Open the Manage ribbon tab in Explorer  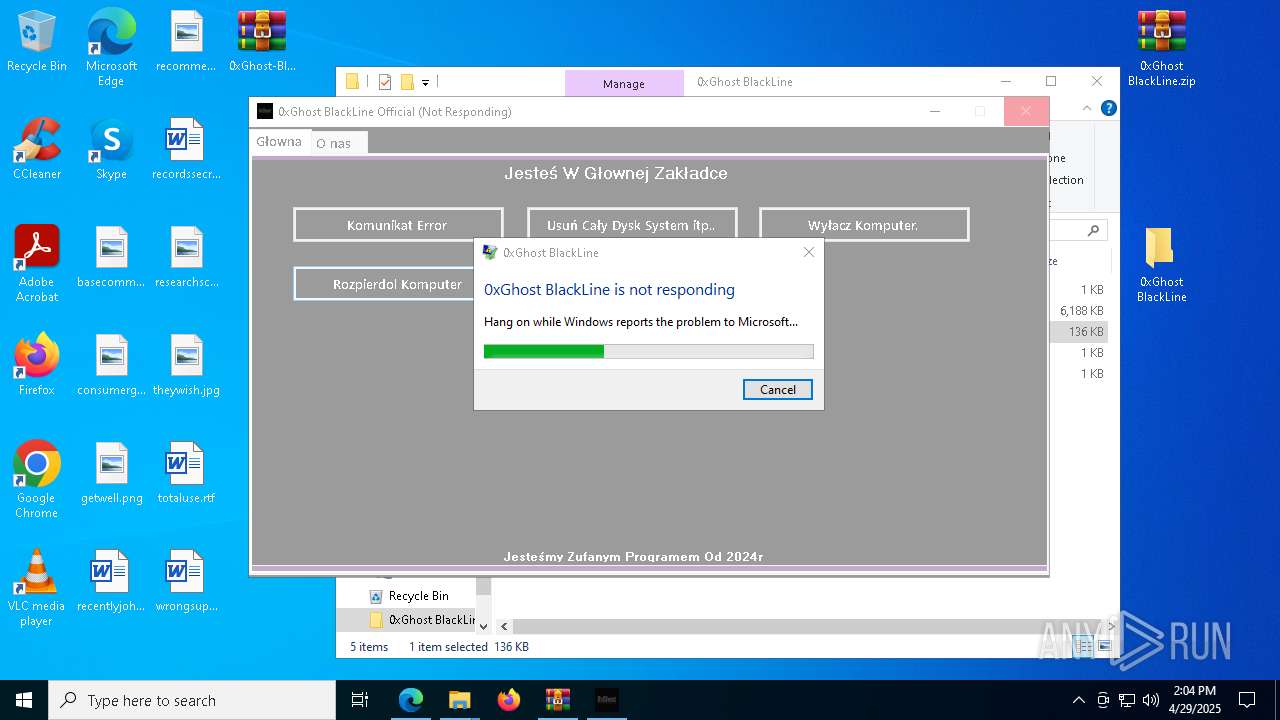(624, 84)
